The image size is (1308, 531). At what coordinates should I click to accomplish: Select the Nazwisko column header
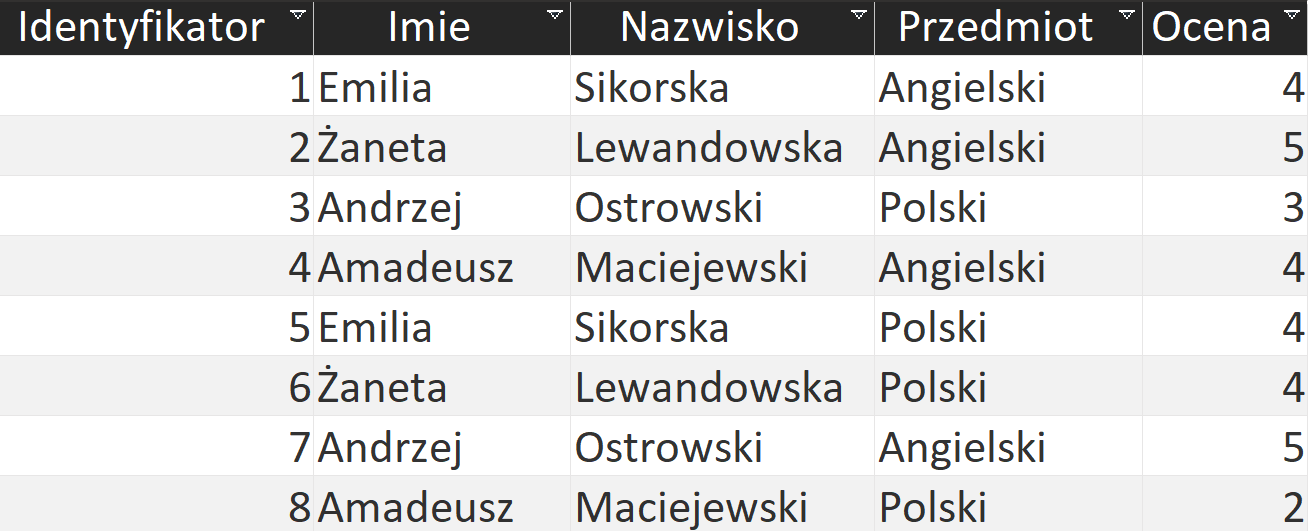coord(722,27)
